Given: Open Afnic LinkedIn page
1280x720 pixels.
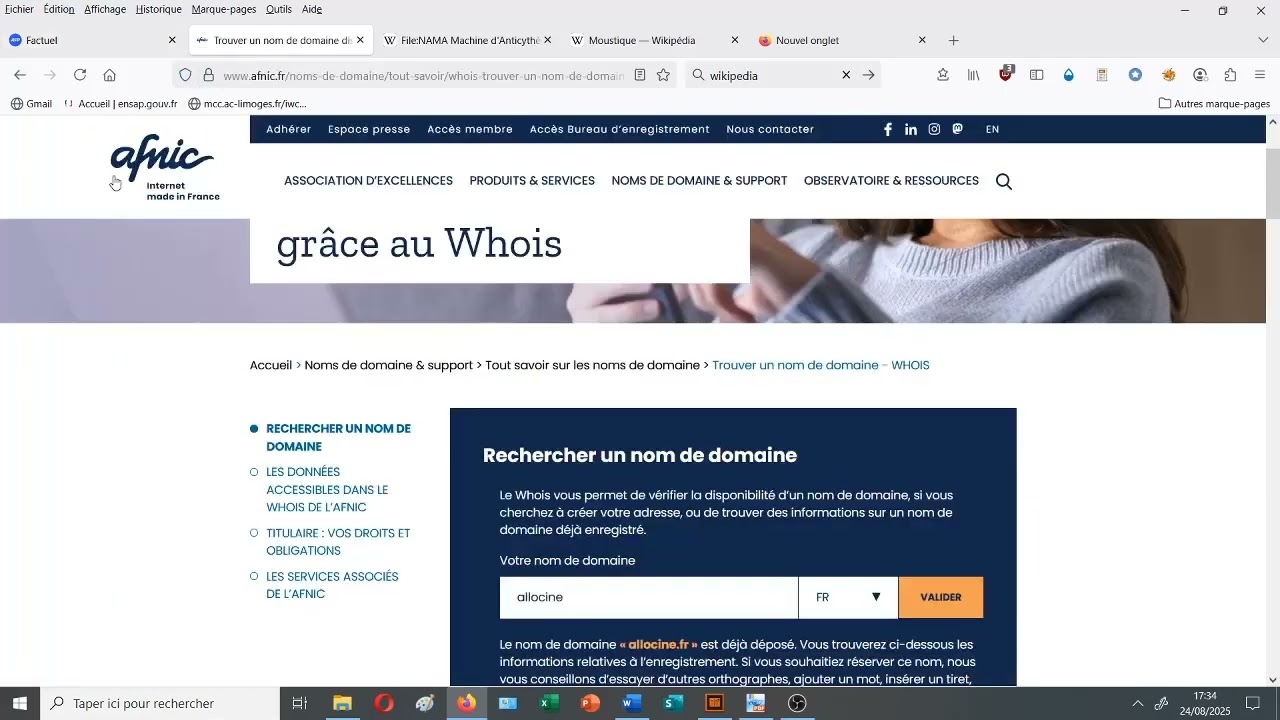Looking at the screenshot, I should (911, 129).
